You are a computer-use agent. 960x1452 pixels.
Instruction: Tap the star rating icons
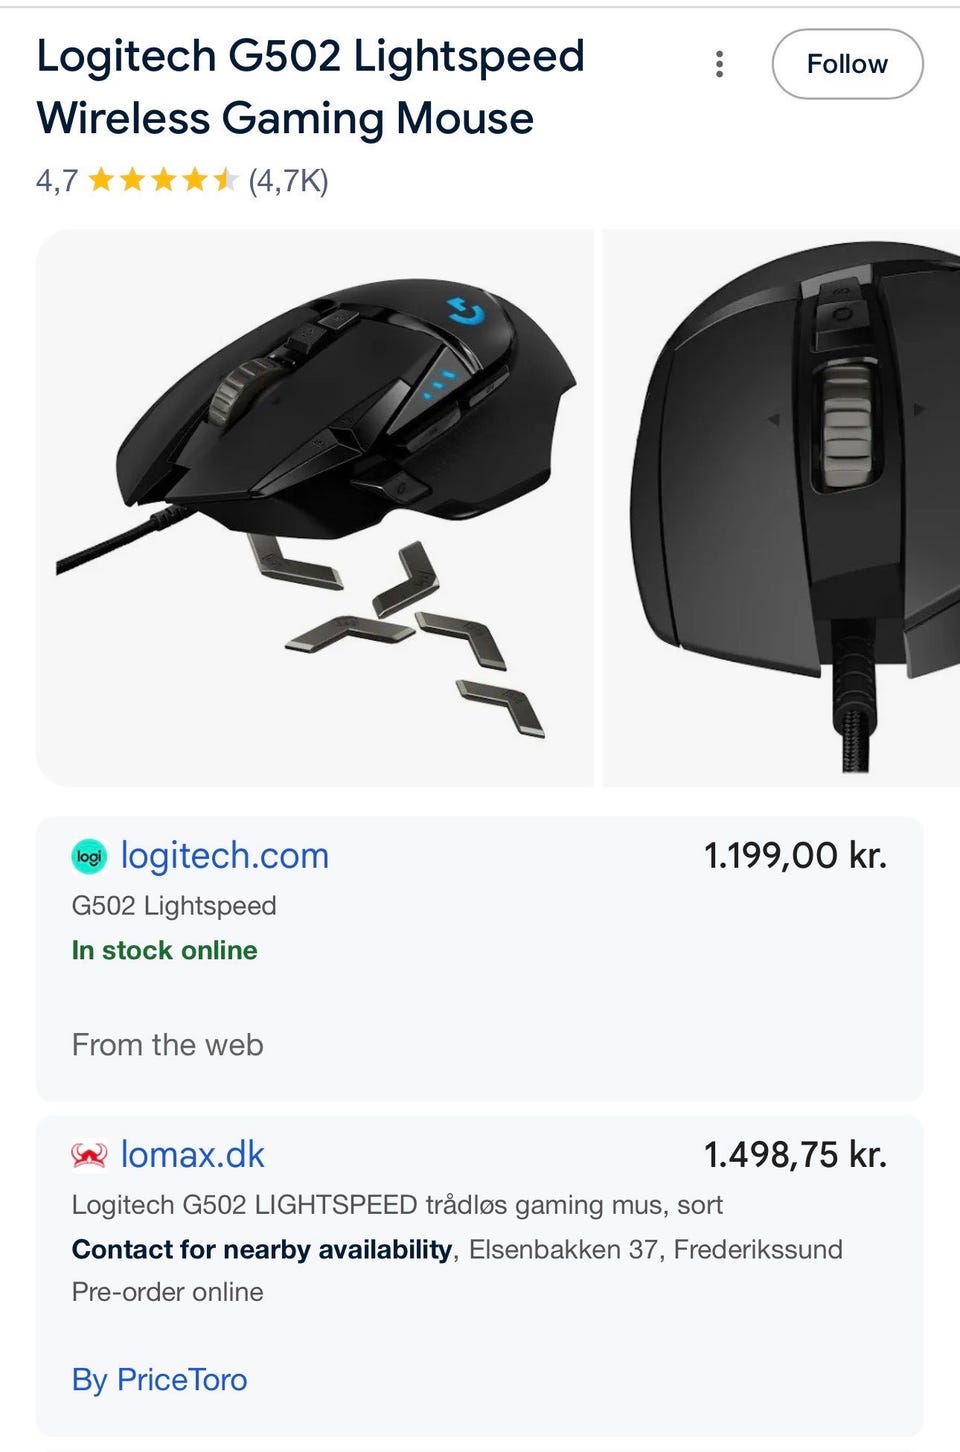coord(163,180)
